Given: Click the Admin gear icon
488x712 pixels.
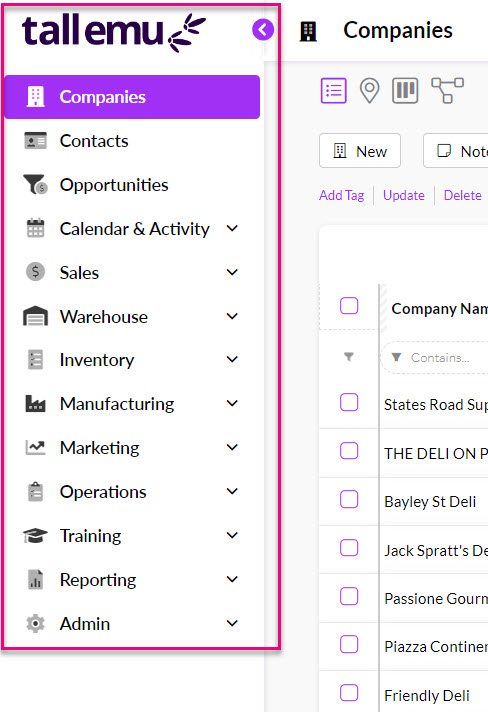Looking at the screenshot, I should click(35, 623).
